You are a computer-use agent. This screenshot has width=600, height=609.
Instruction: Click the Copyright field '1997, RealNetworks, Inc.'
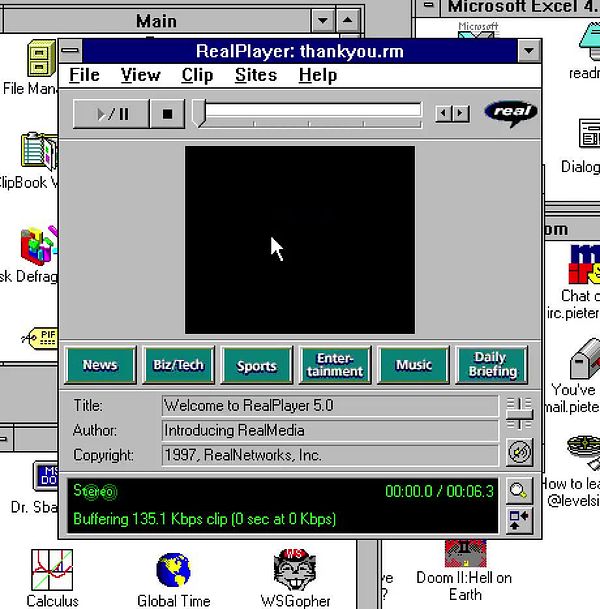coord(330,455)
